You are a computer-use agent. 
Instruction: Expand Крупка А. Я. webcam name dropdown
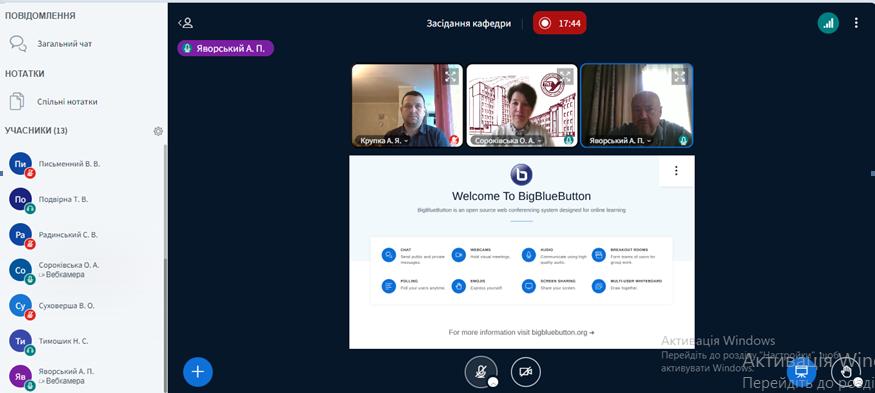(384, 141)
